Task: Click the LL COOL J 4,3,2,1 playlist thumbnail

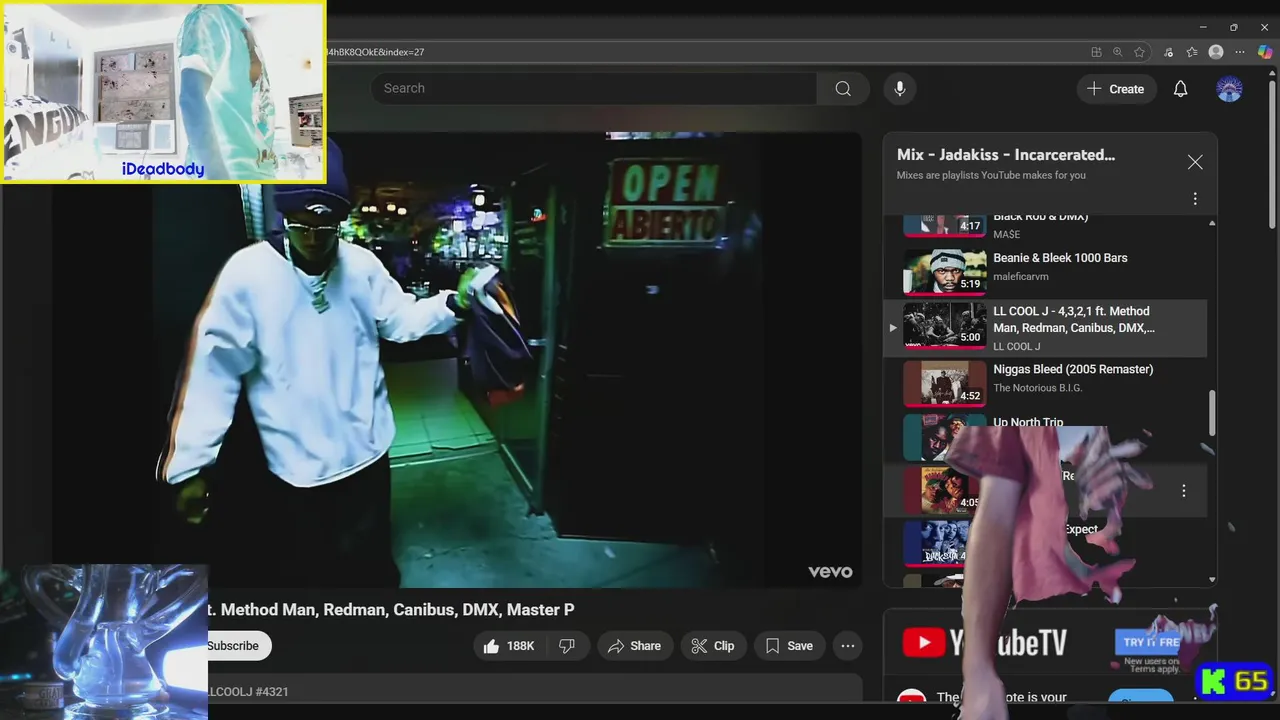Action: tap(945, 326)
